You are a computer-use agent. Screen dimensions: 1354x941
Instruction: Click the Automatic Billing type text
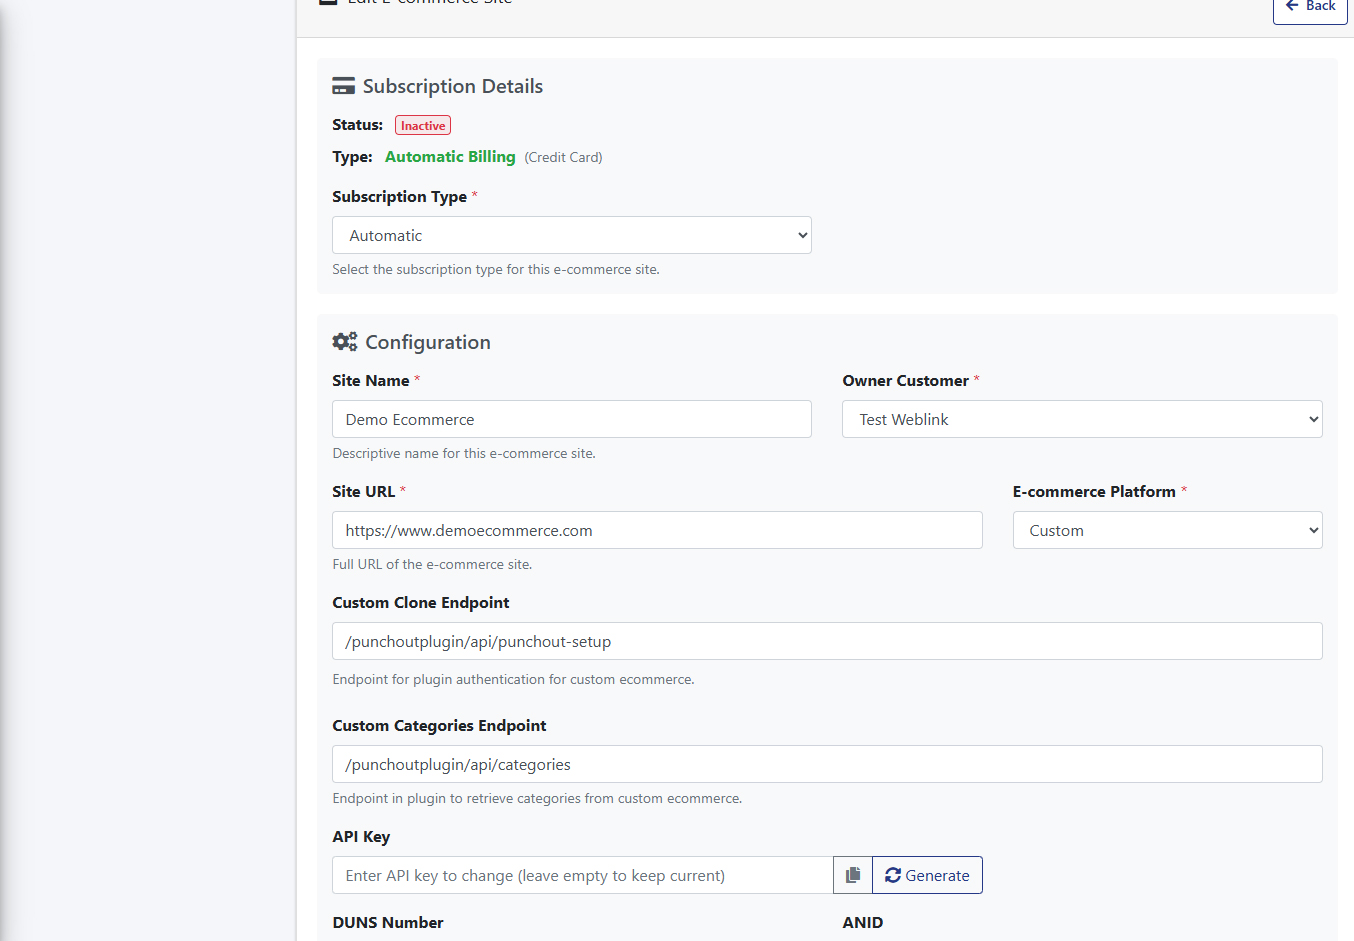tap(450, 157)
